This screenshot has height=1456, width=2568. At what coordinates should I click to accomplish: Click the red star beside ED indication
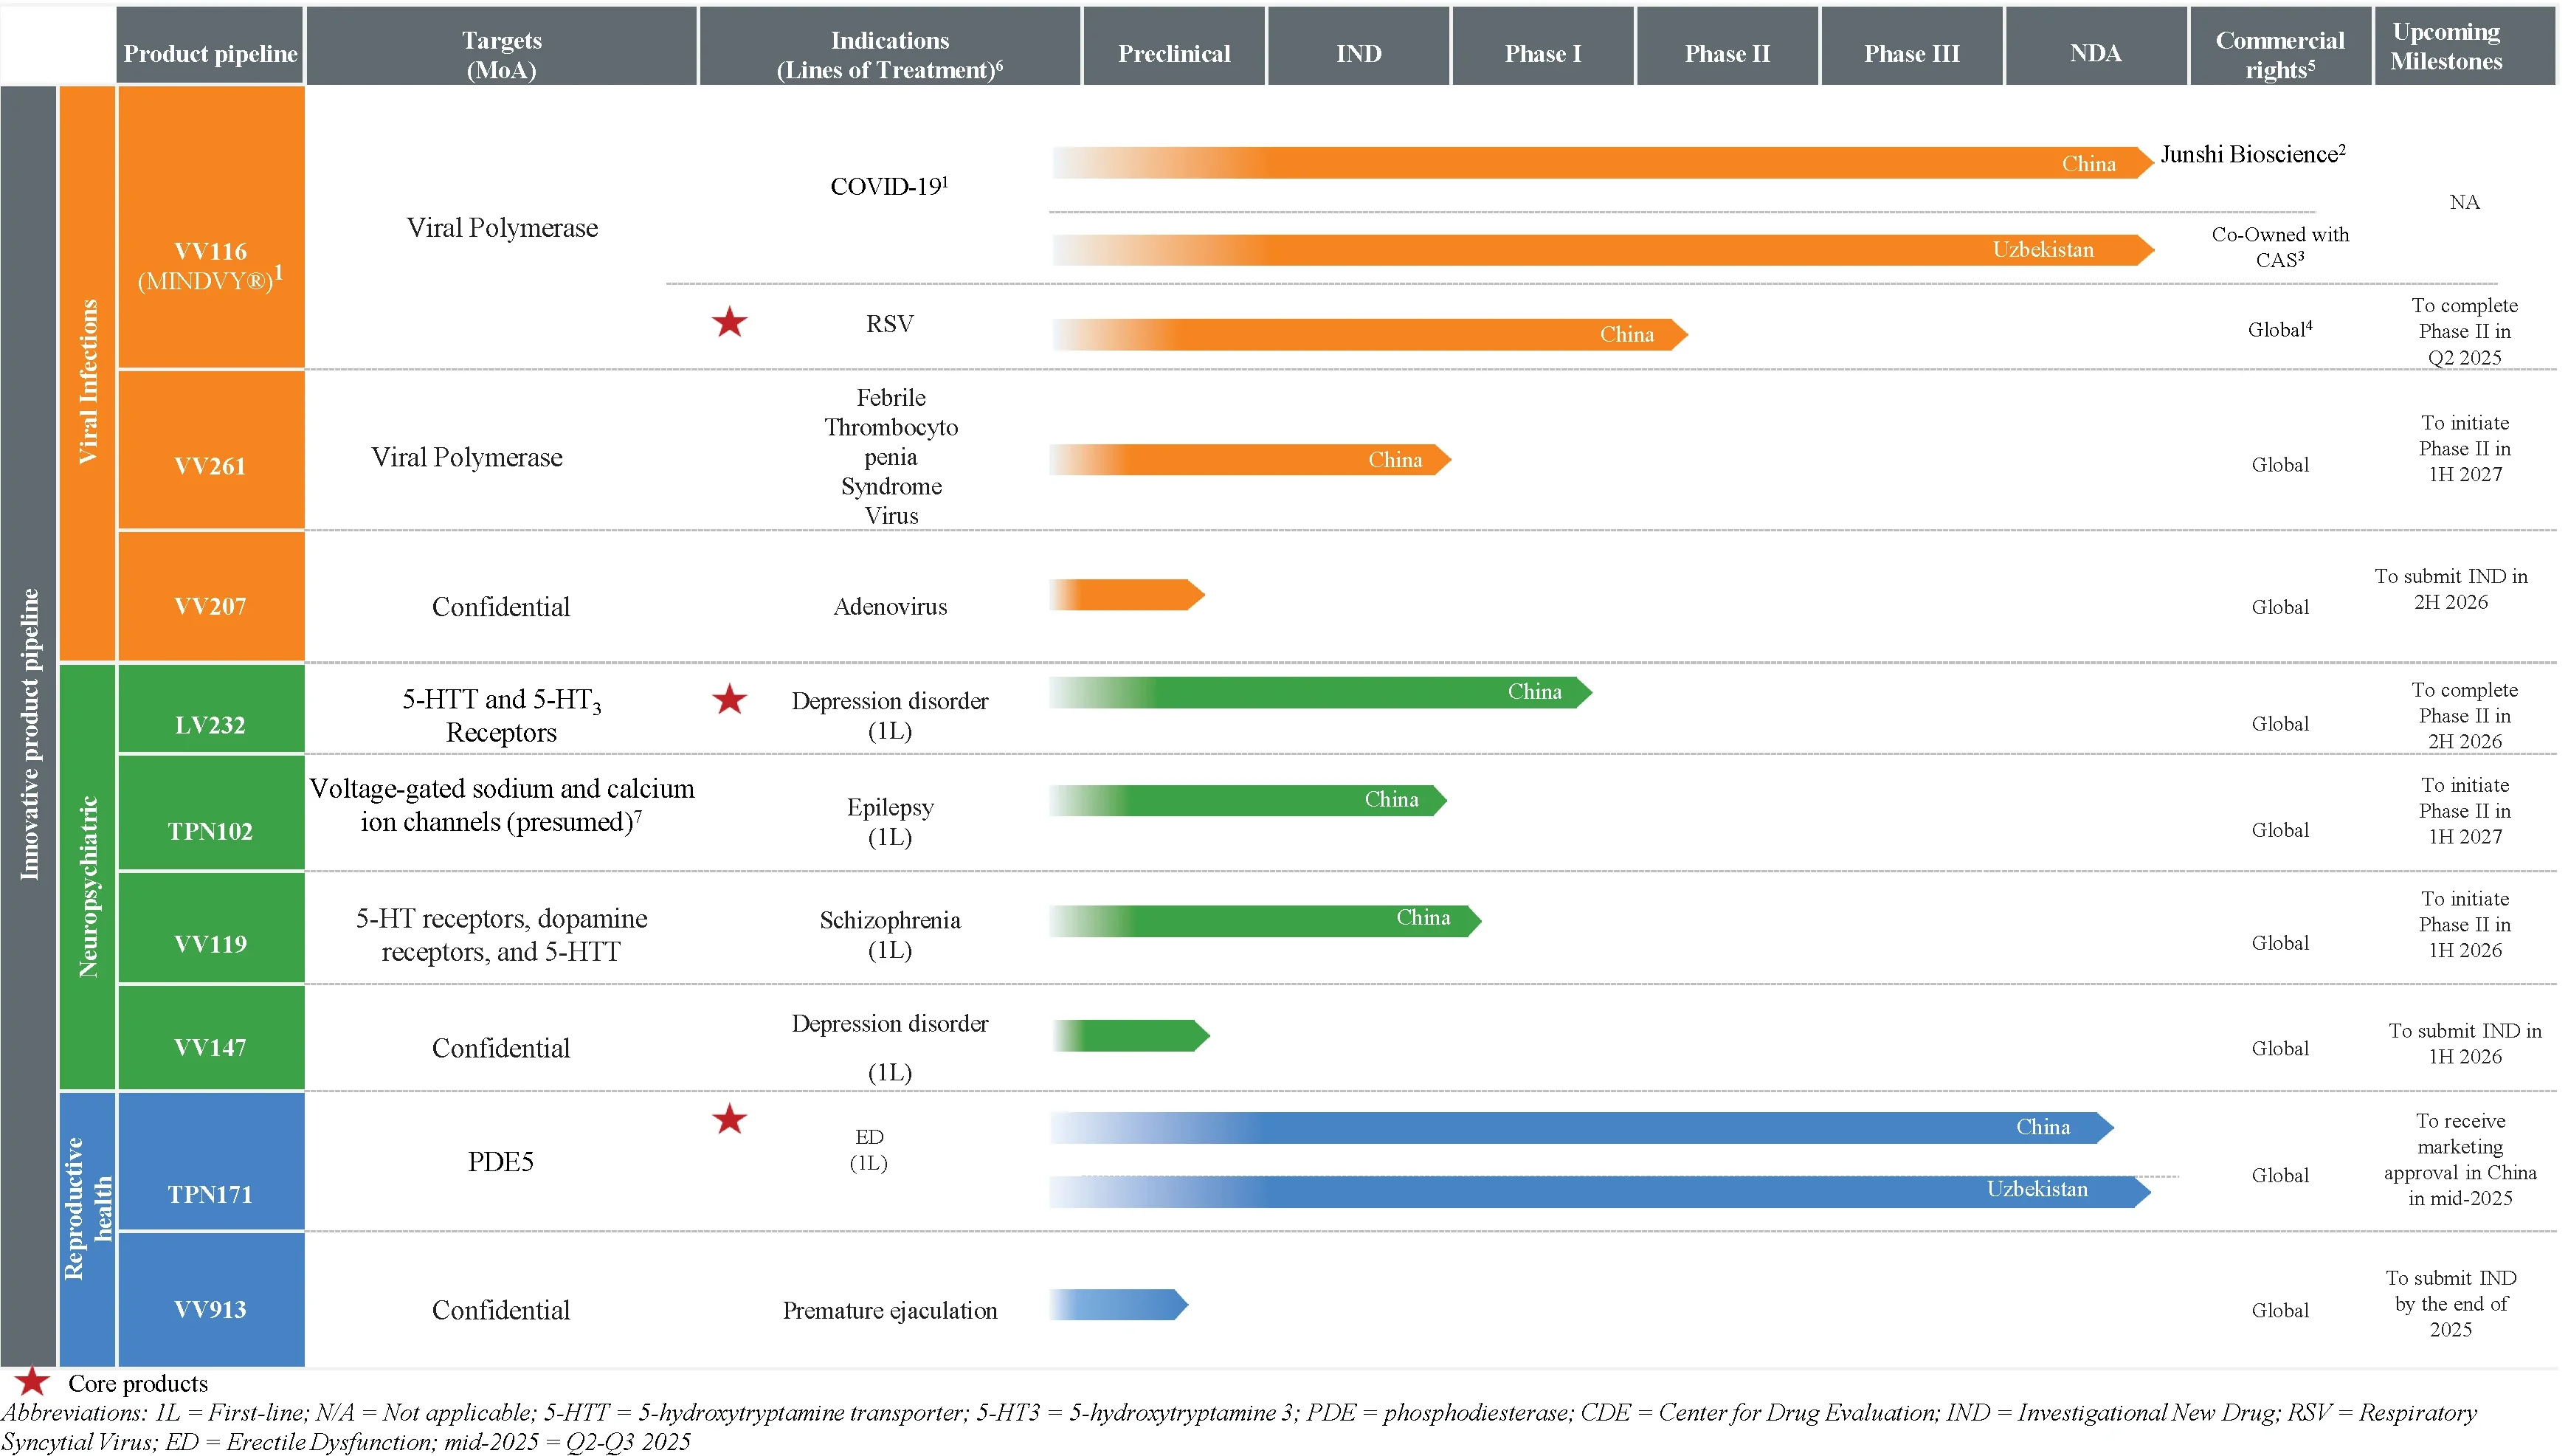click(x=729, y=1119)
